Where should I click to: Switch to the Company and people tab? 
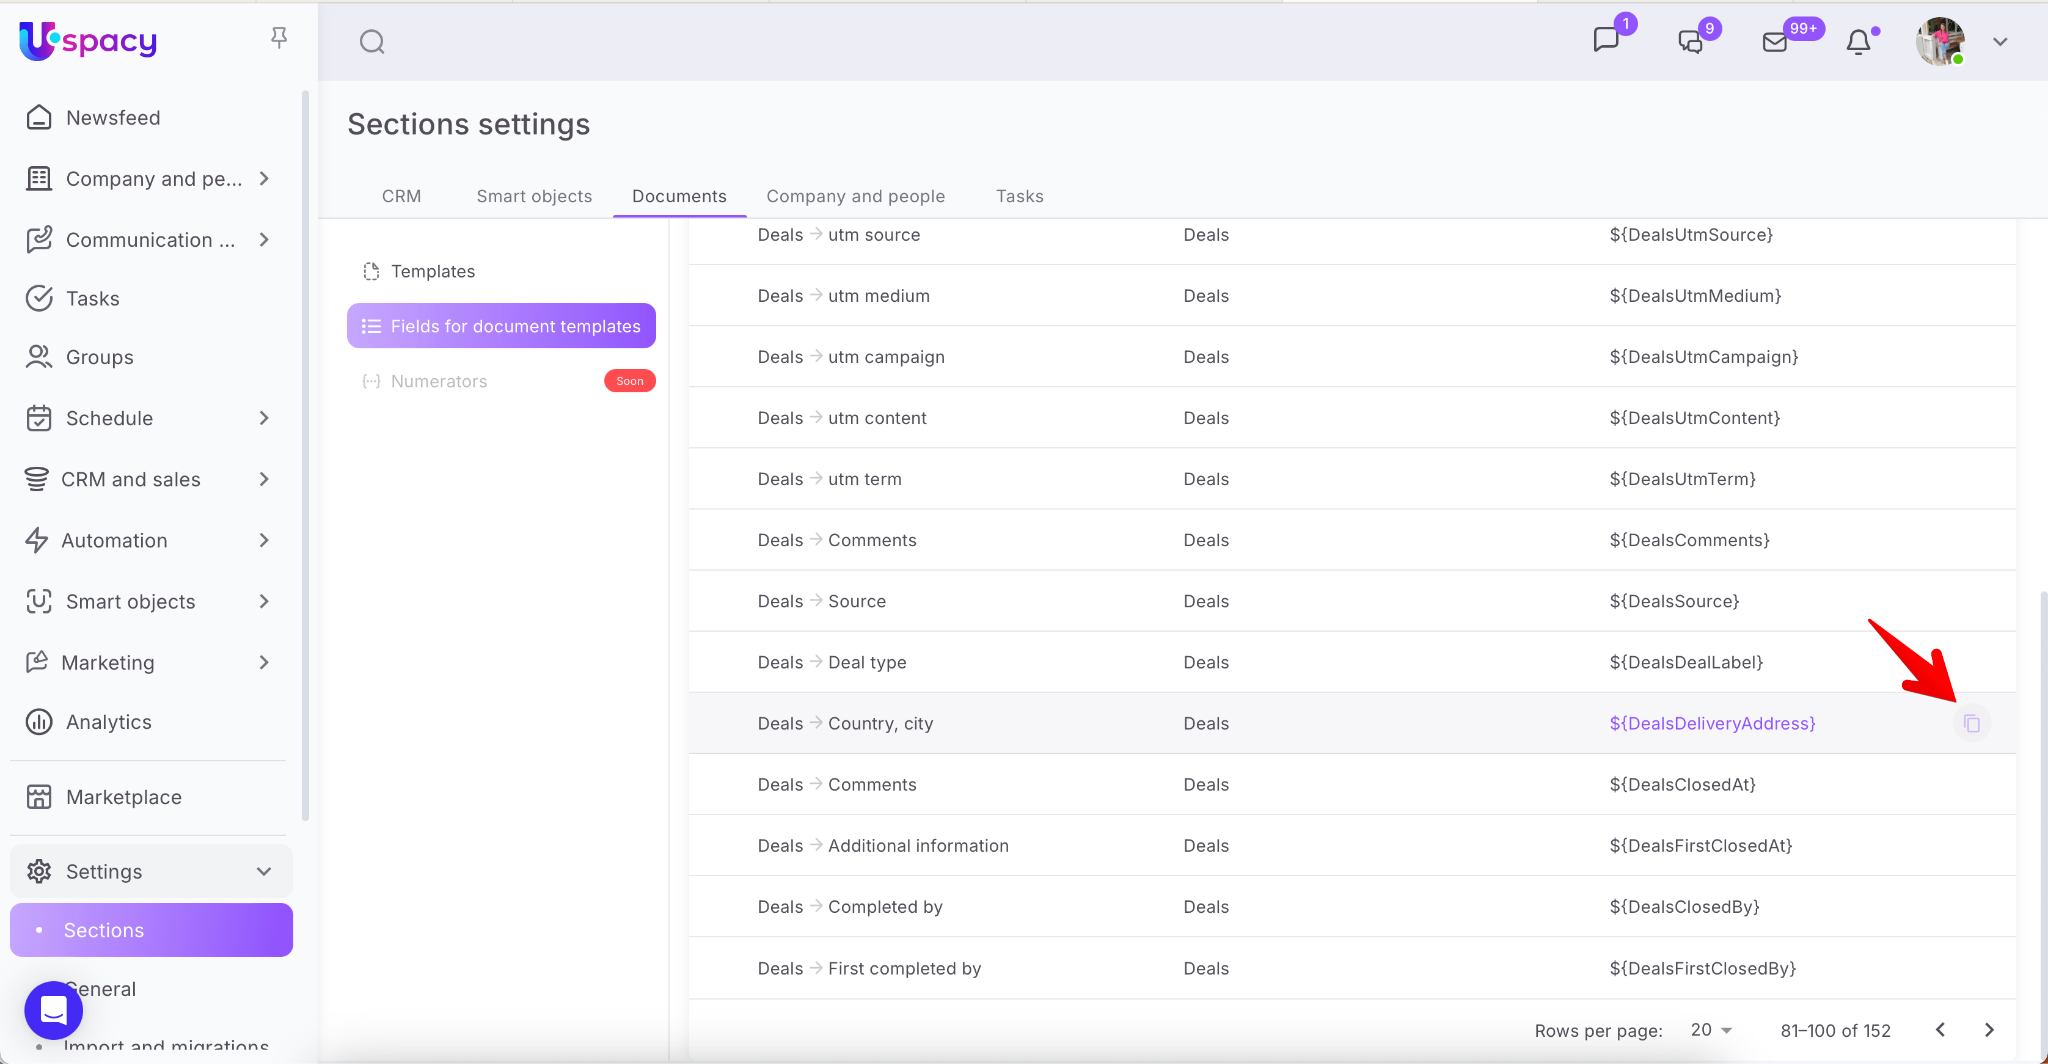tap(855, 196)
